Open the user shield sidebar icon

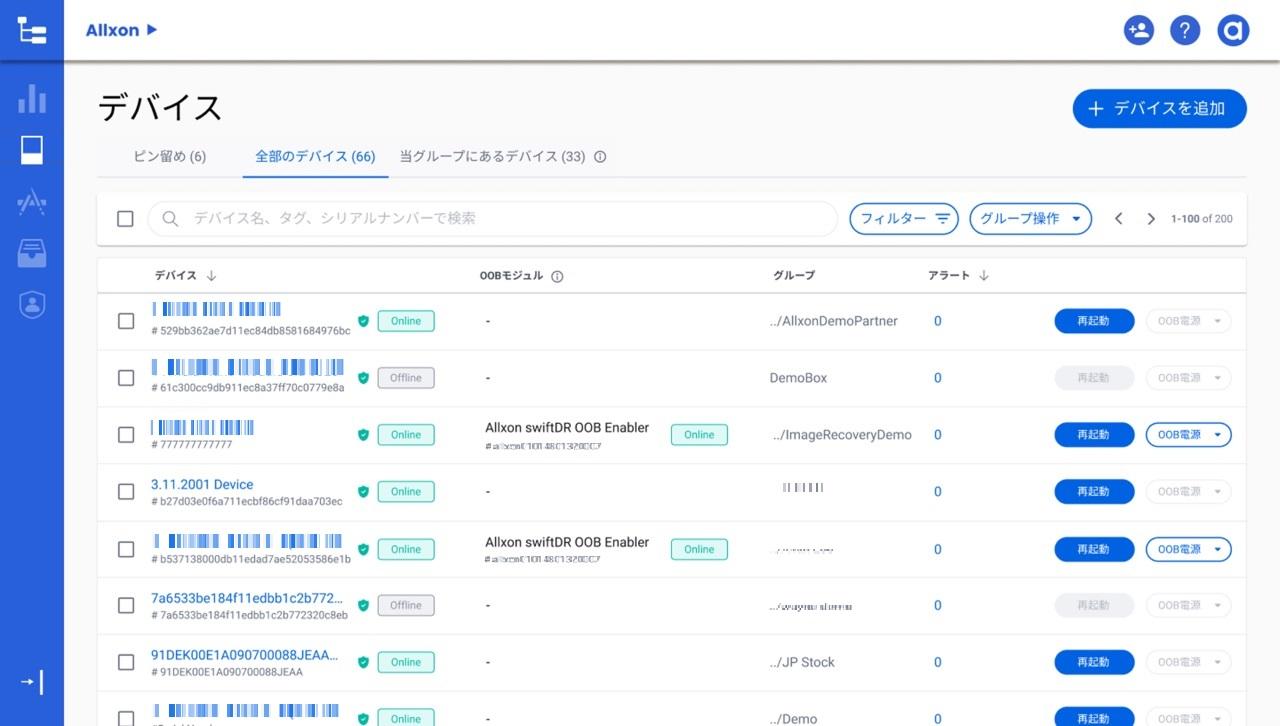click(x=32, y=305)
